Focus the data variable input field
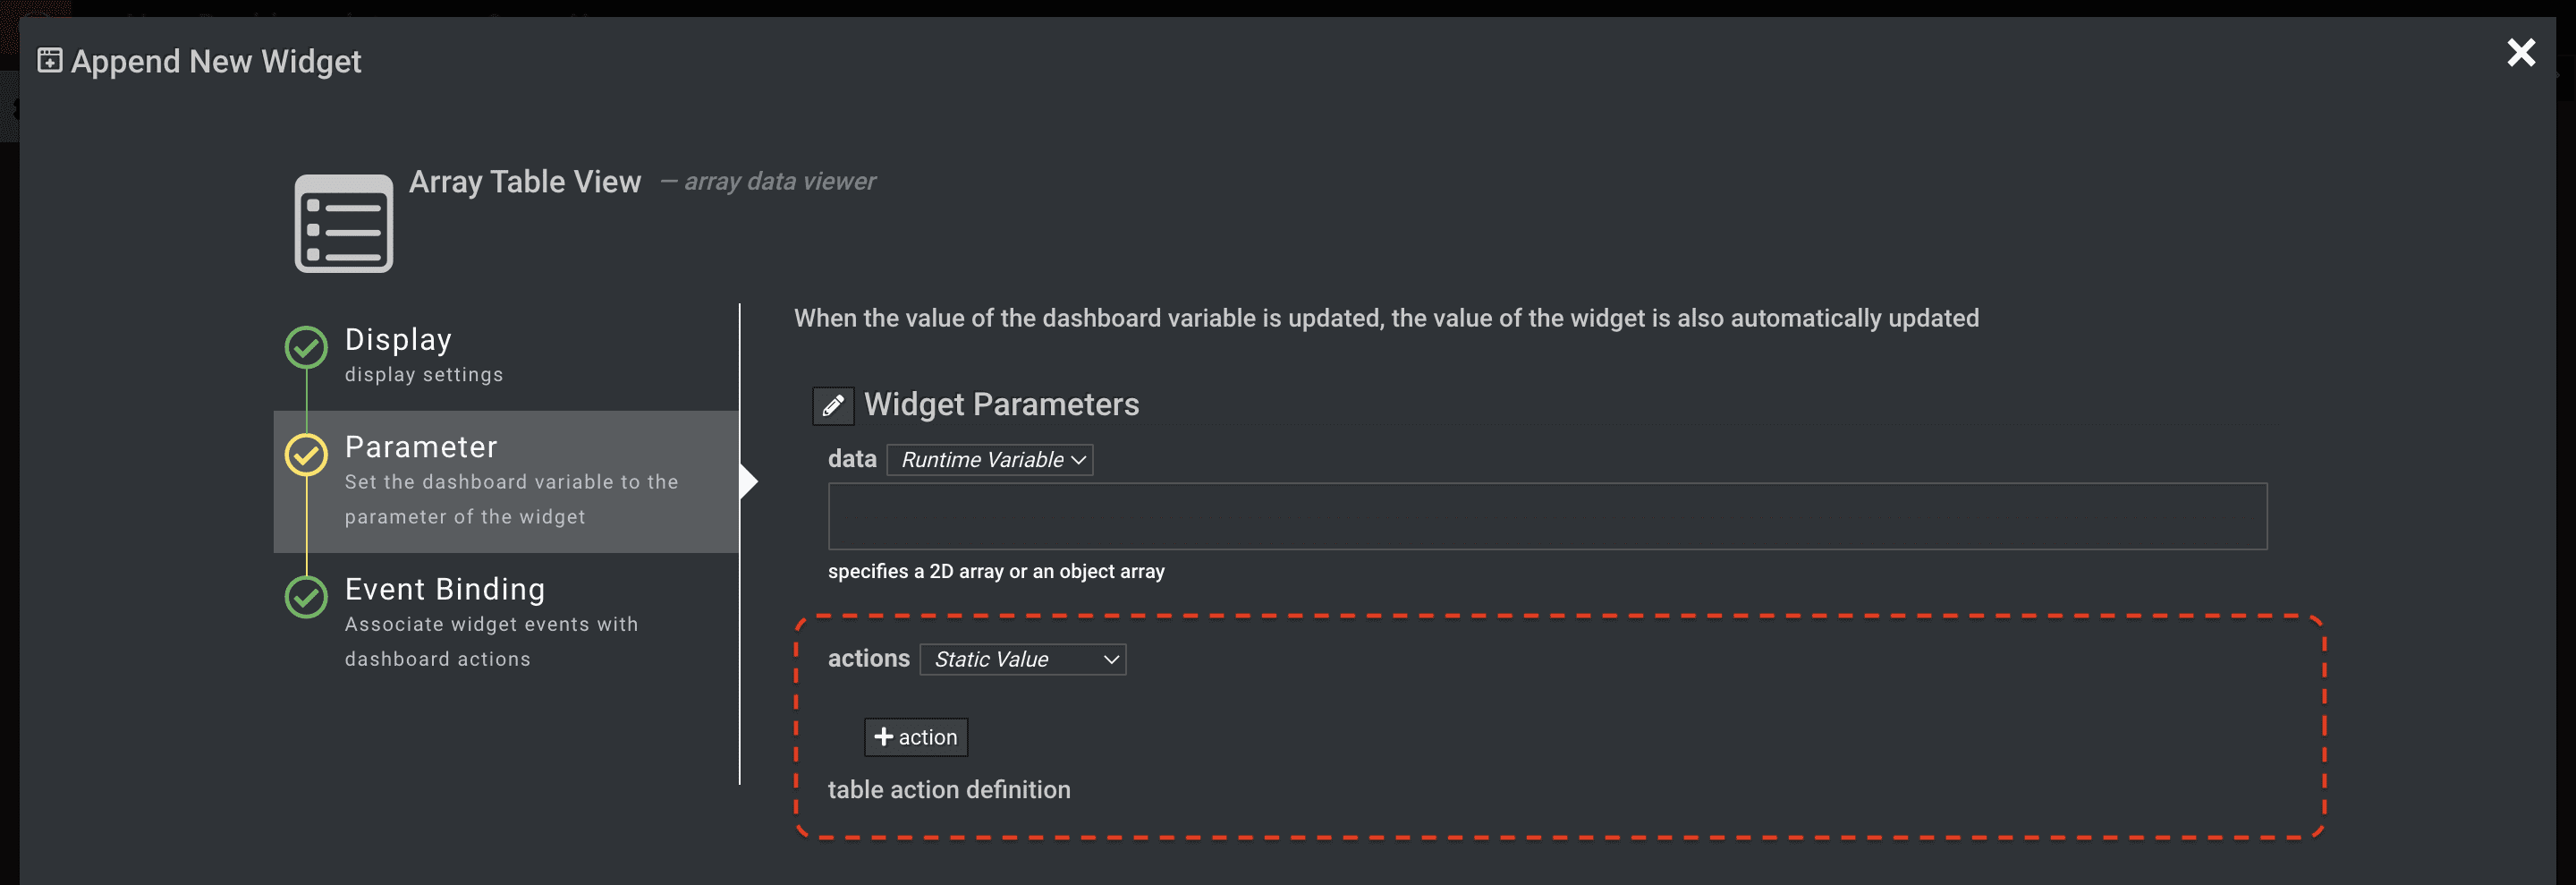The height and width of the screenshot is (885, 2576). (x=1547, y=516)
